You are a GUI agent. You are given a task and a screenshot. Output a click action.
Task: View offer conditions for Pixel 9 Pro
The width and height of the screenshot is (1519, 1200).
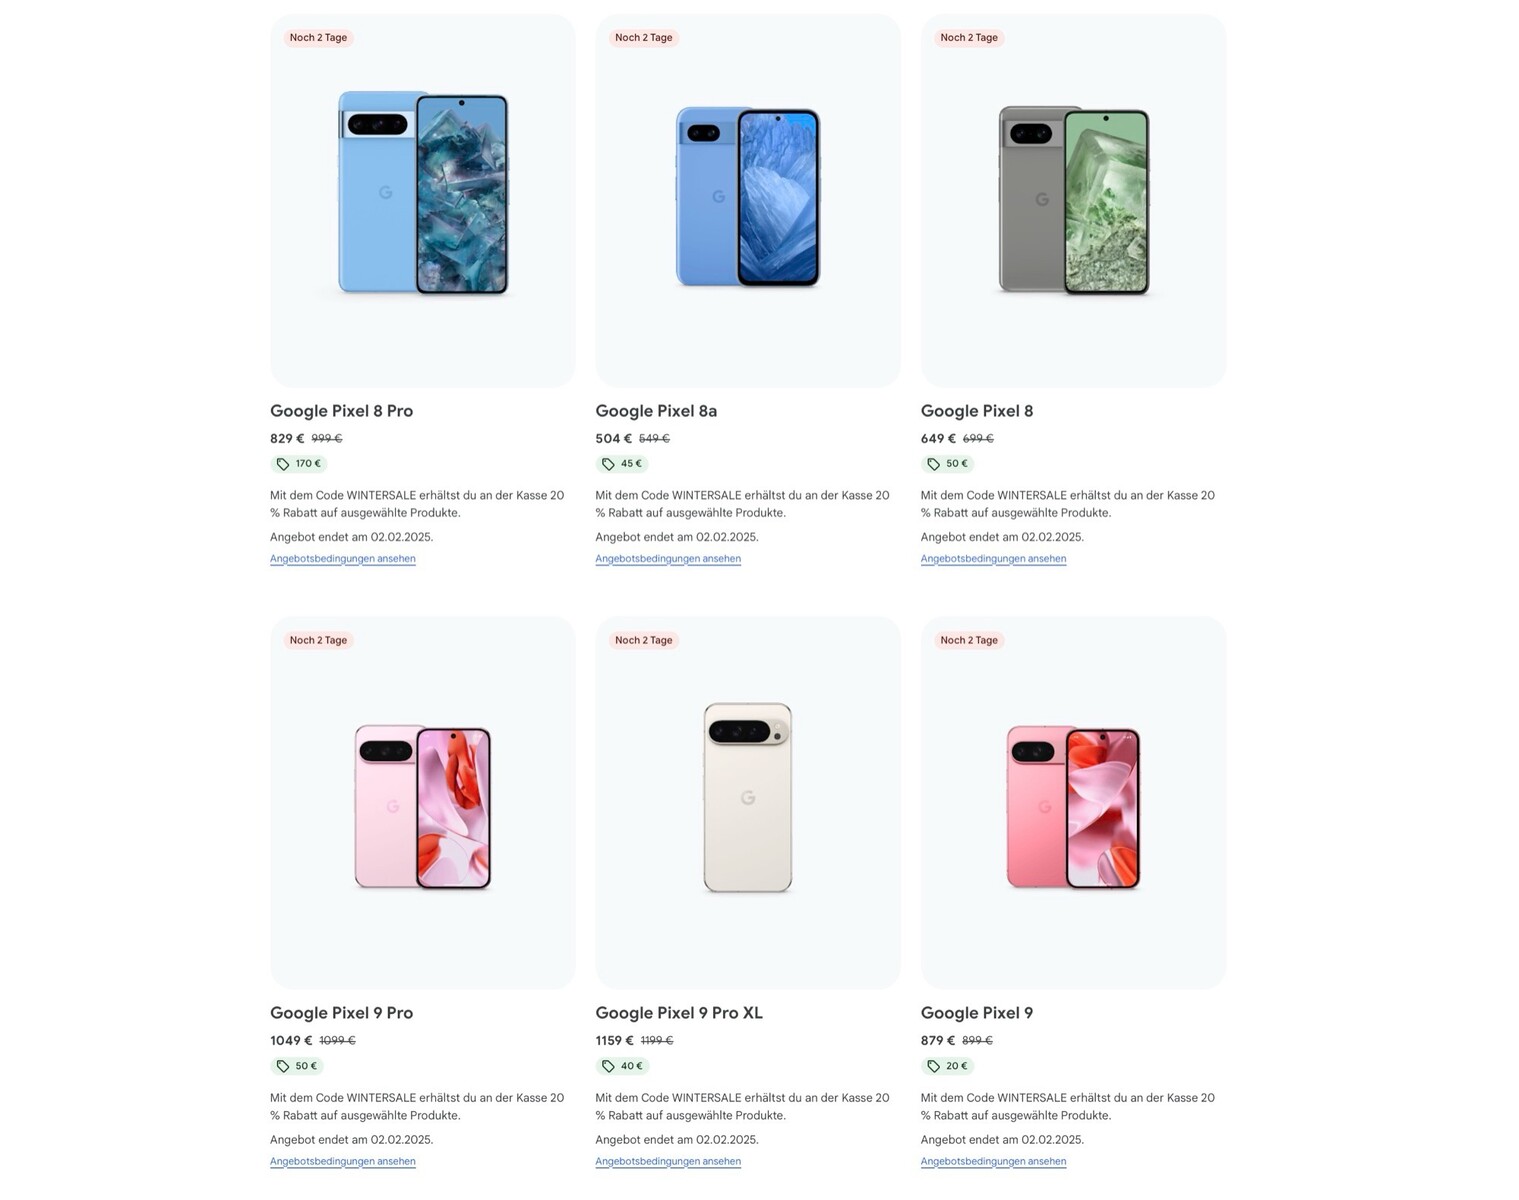(342, 1161)
